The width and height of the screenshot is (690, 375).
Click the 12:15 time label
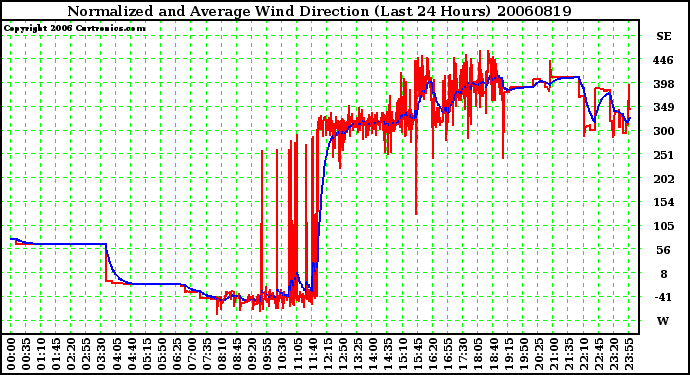[327, 354]
